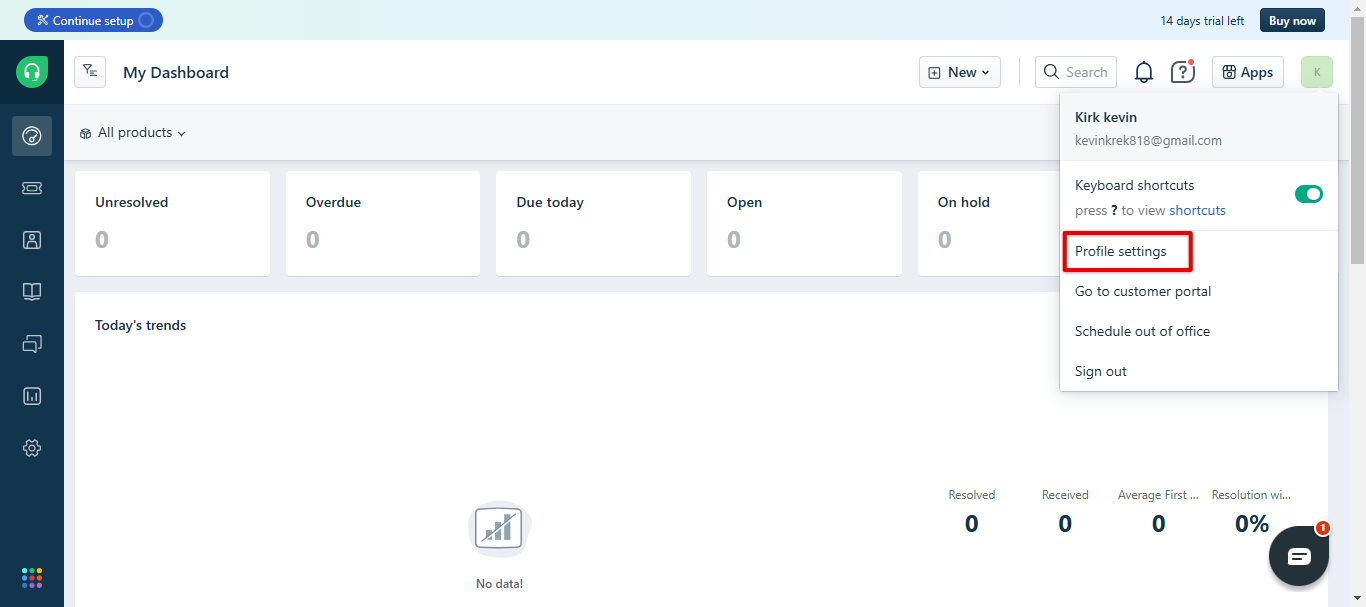Click the 14 days trial left text
The width and height of the screenshot is (1366, 607).
pos(1202,20)
